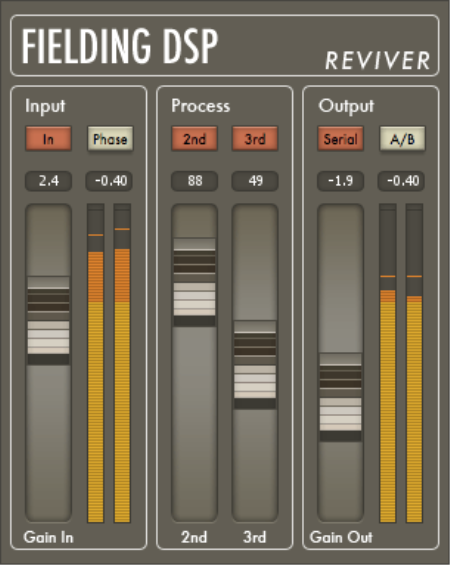The image size is (450, 565).
Task: Toggle the 3rd harmonic button
Action: 255,138
